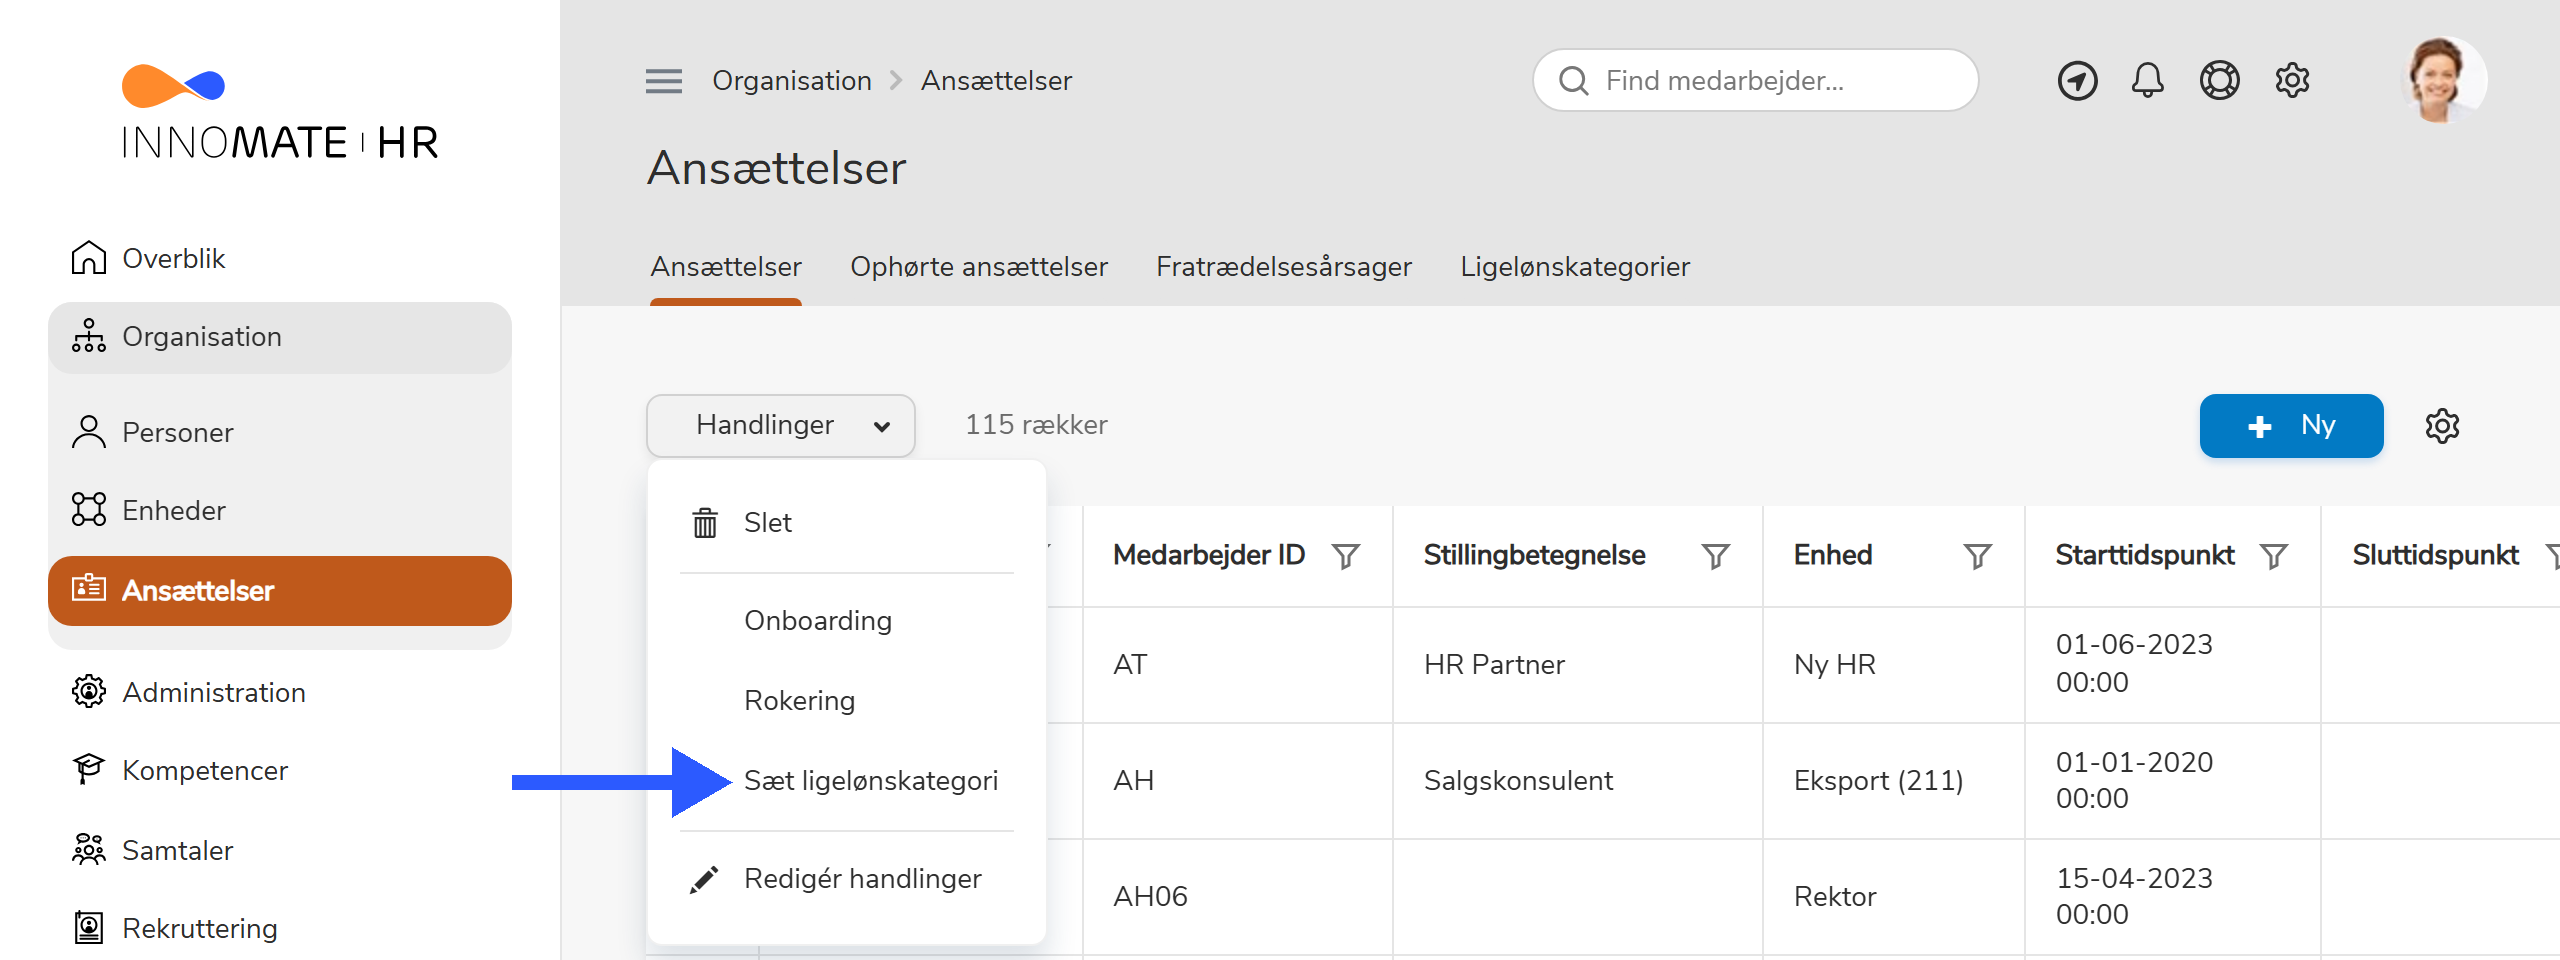Select Onboarding from the actions menu
This screenshot has height=960, width=2560.
[818, 621]
